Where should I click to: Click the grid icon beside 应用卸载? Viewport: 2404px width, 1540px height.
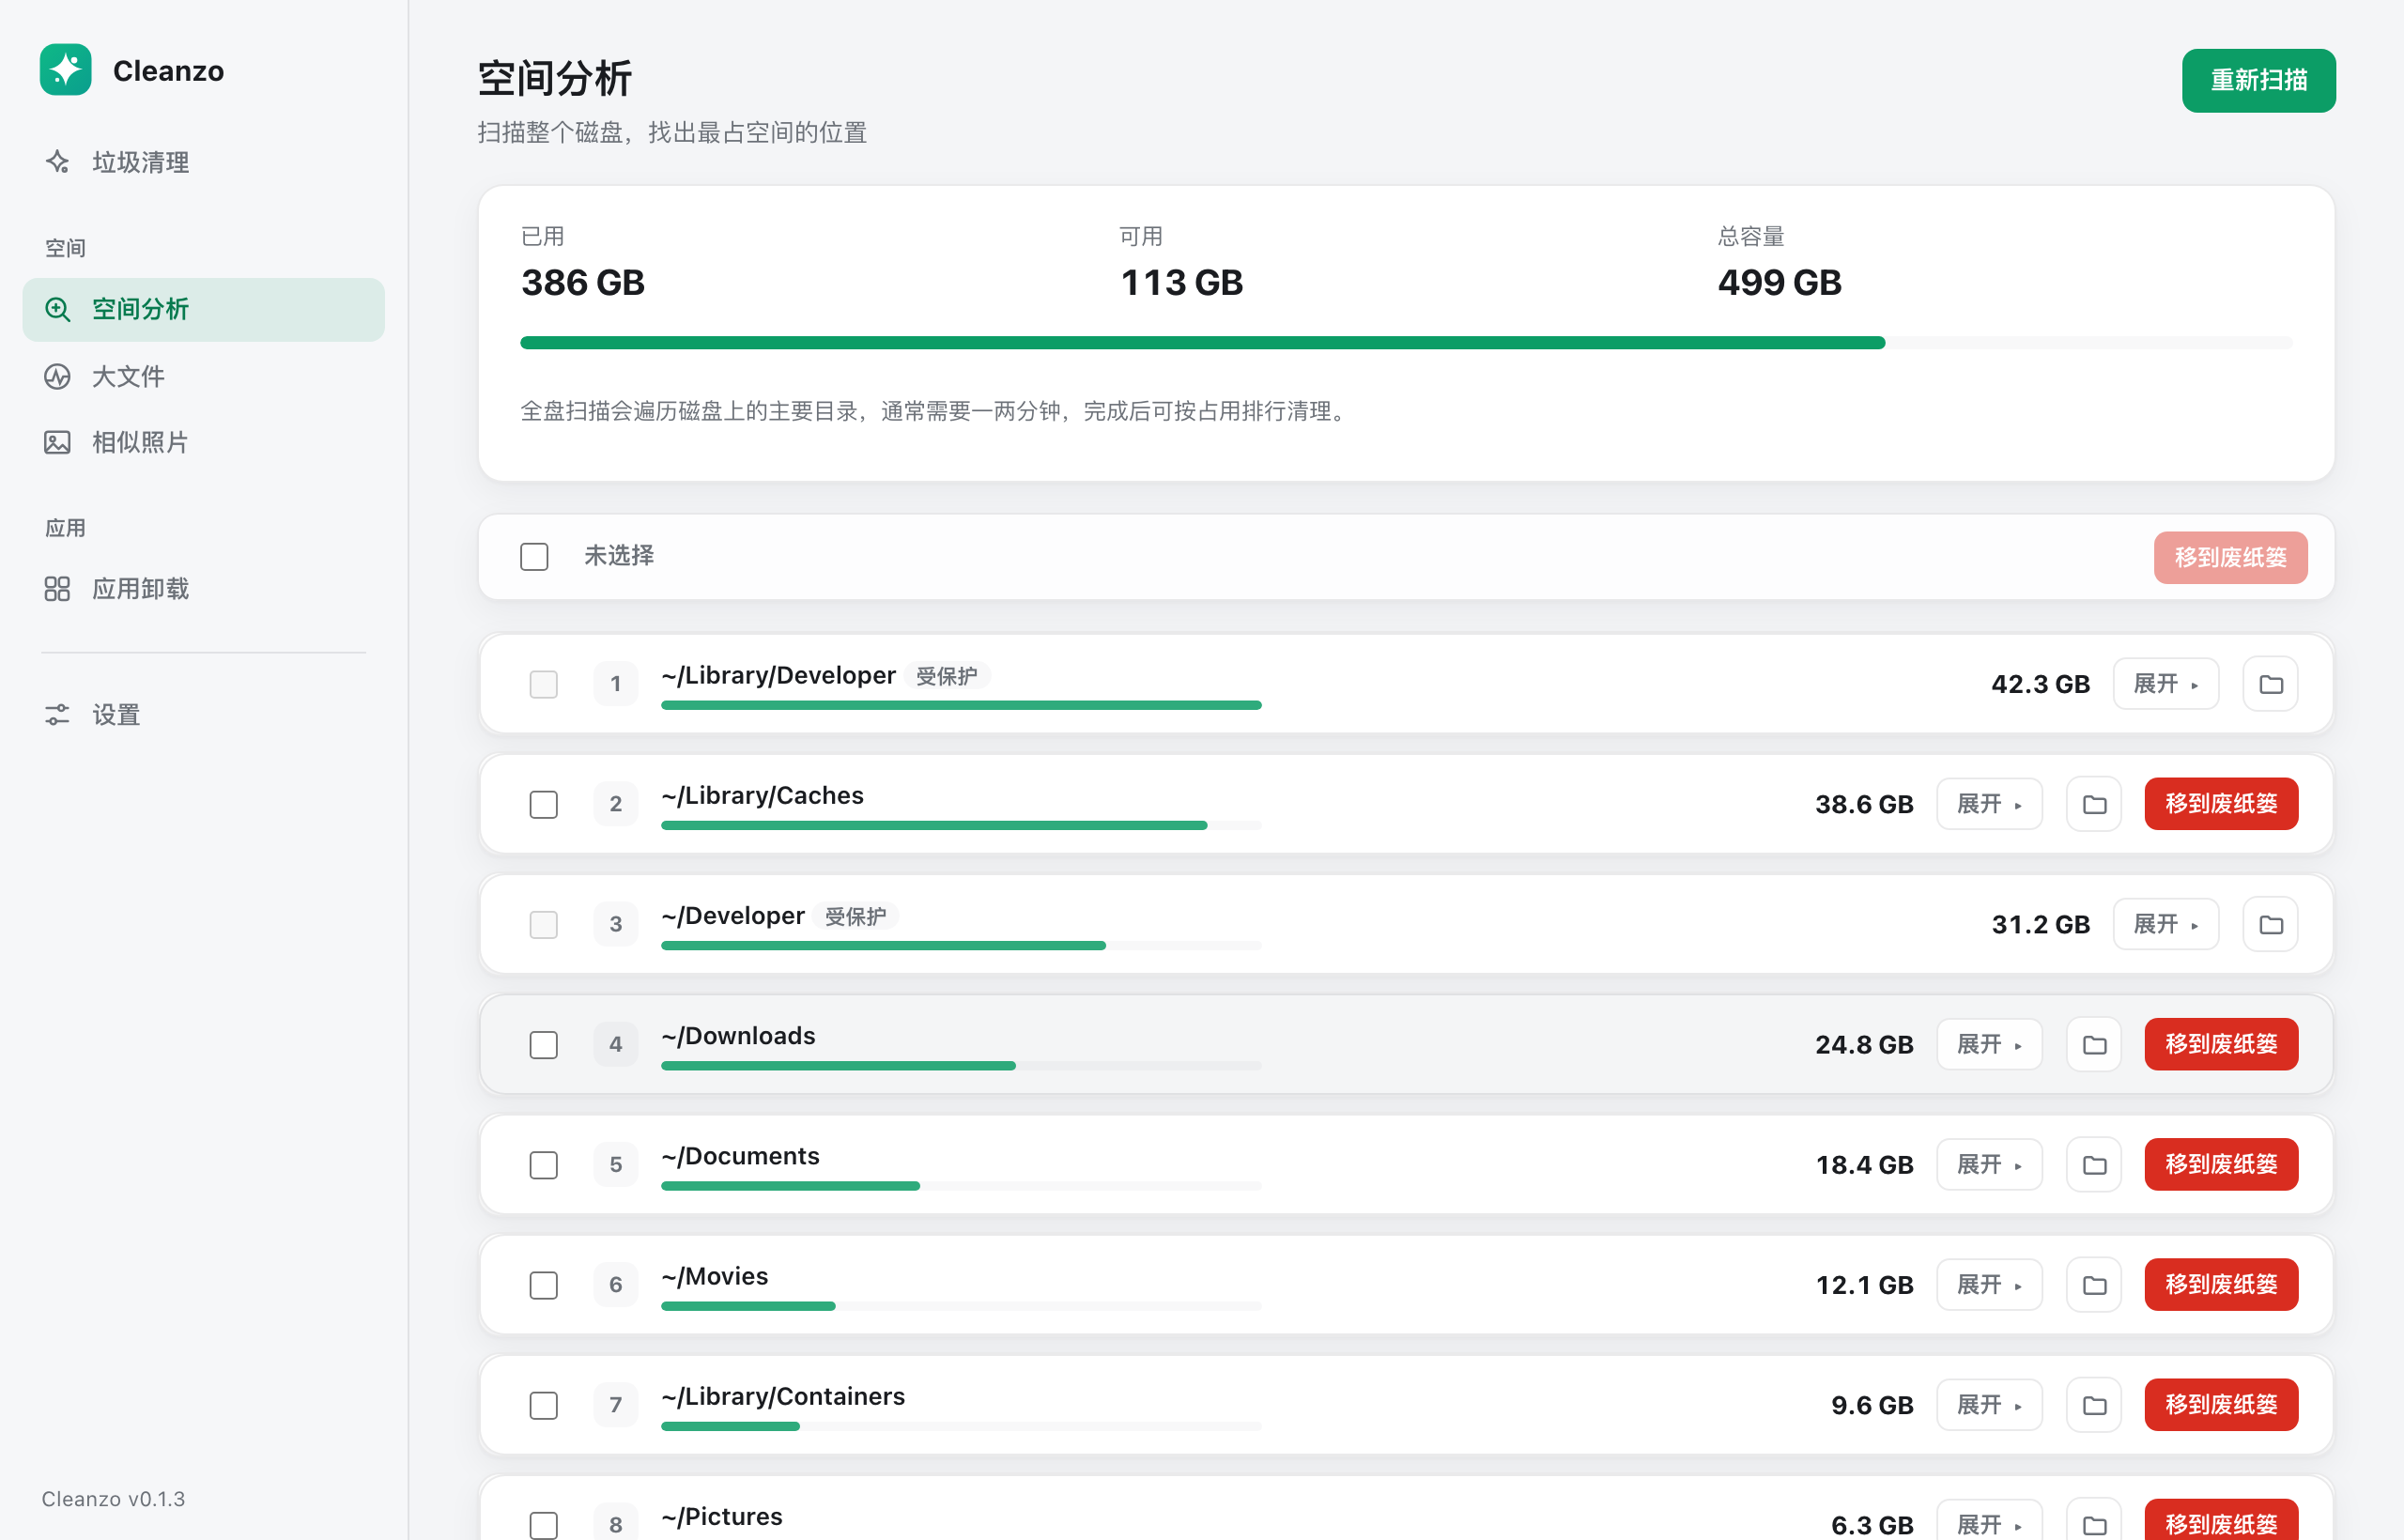click(x=57, y=589)
